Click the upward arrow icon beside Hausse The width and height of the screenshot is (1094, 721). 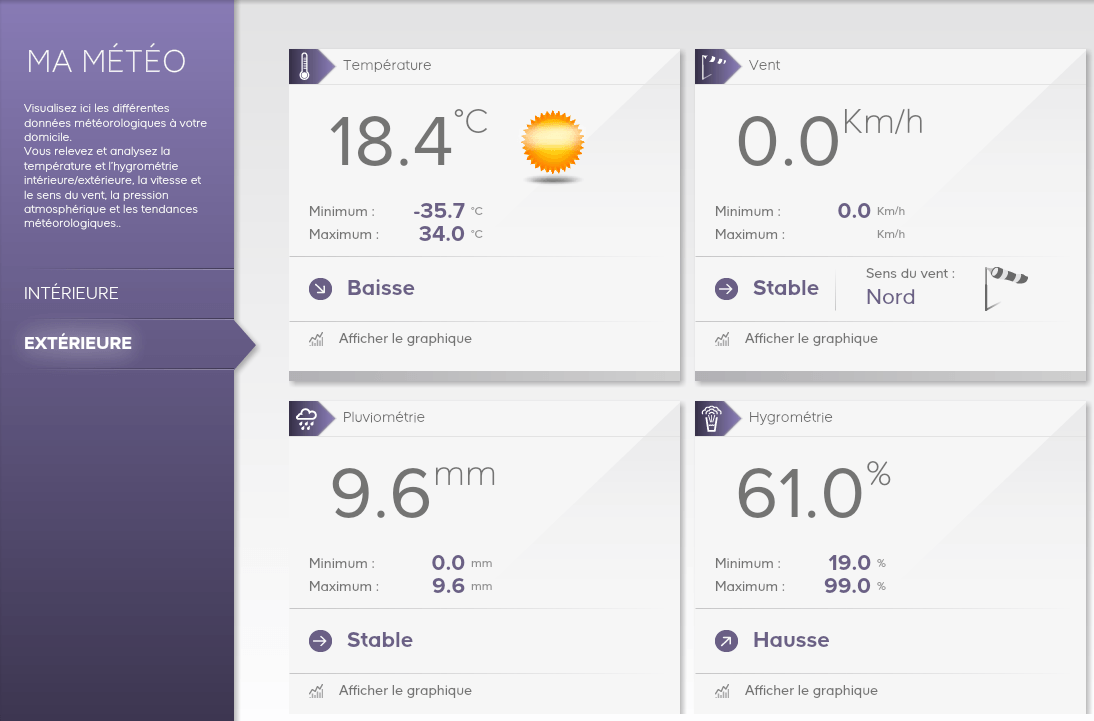726,640
